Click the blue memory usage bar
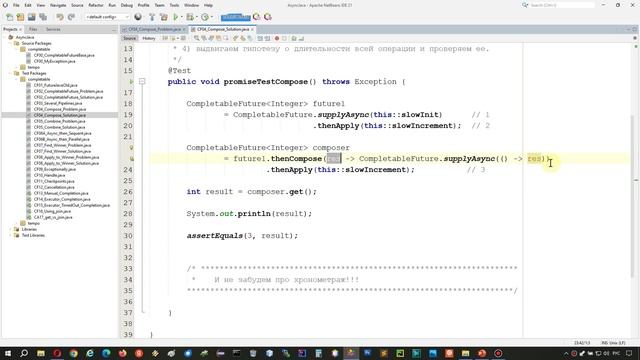Screen dimensions: 640x360 tap(236, 17)
